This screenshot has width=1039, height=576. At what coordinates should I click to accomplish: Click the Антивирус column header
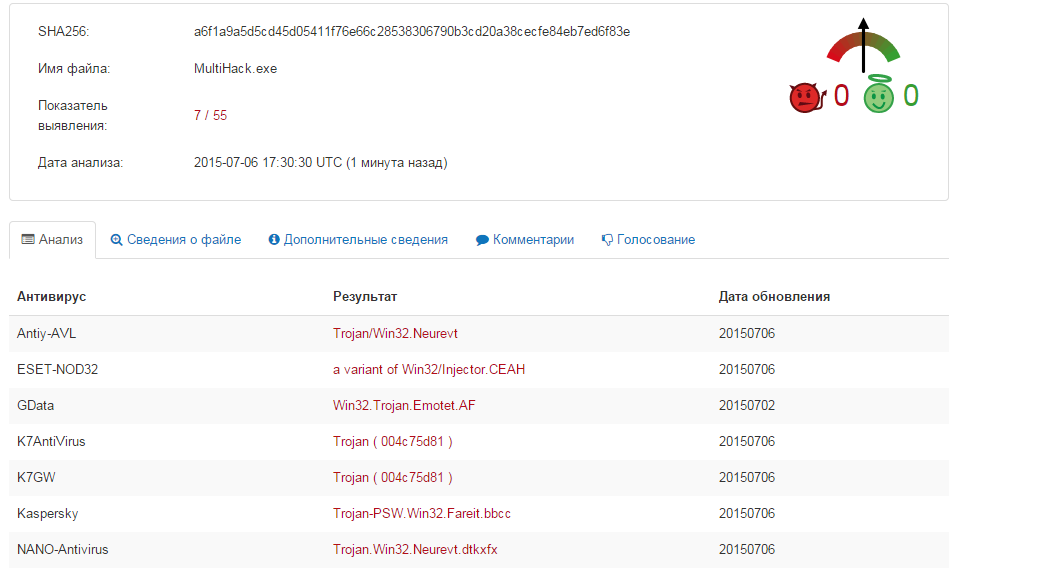(x=52, y=297)
